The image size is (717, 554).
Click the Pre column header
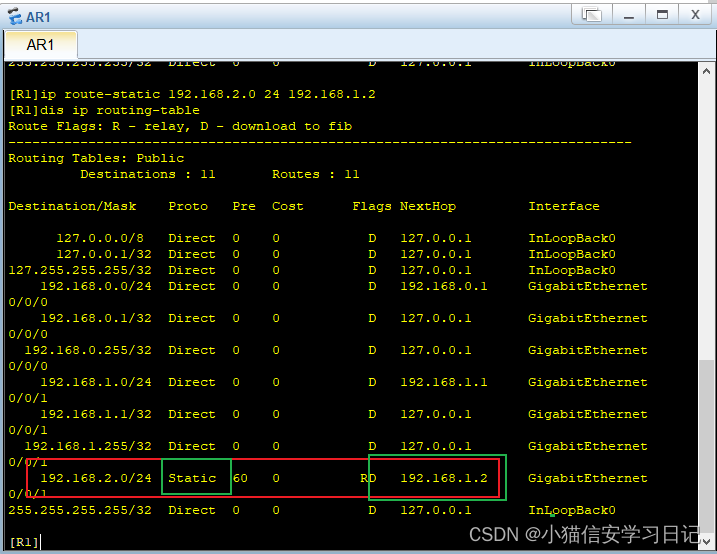click(x=244, y=206)
